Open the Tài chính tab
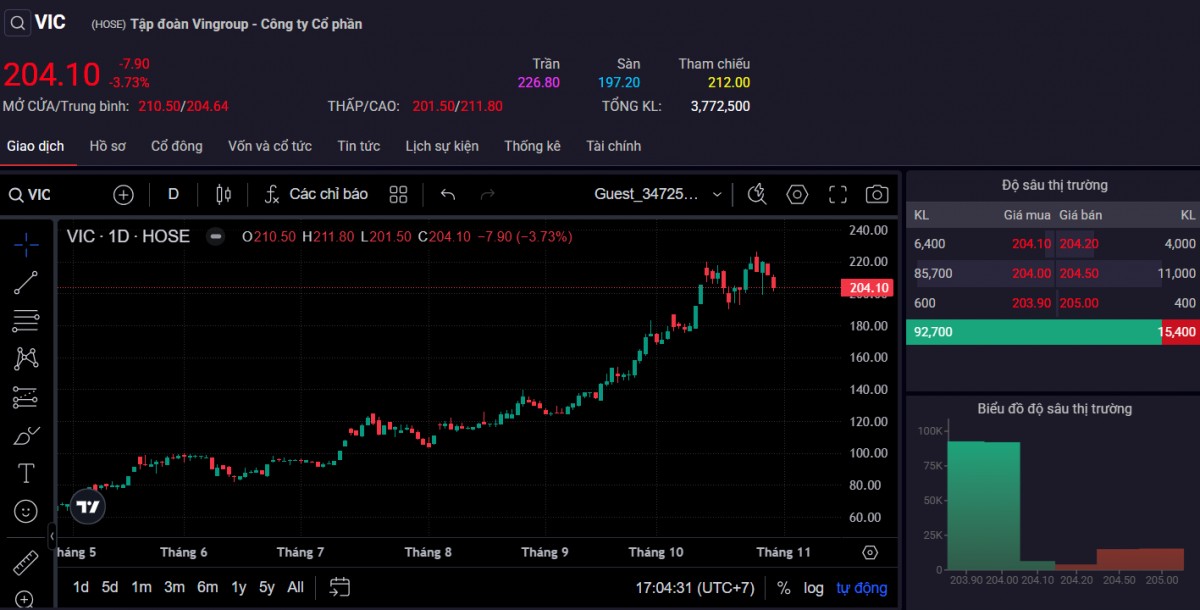Viewport: 1200px width, 610px height. coord(613,146)
